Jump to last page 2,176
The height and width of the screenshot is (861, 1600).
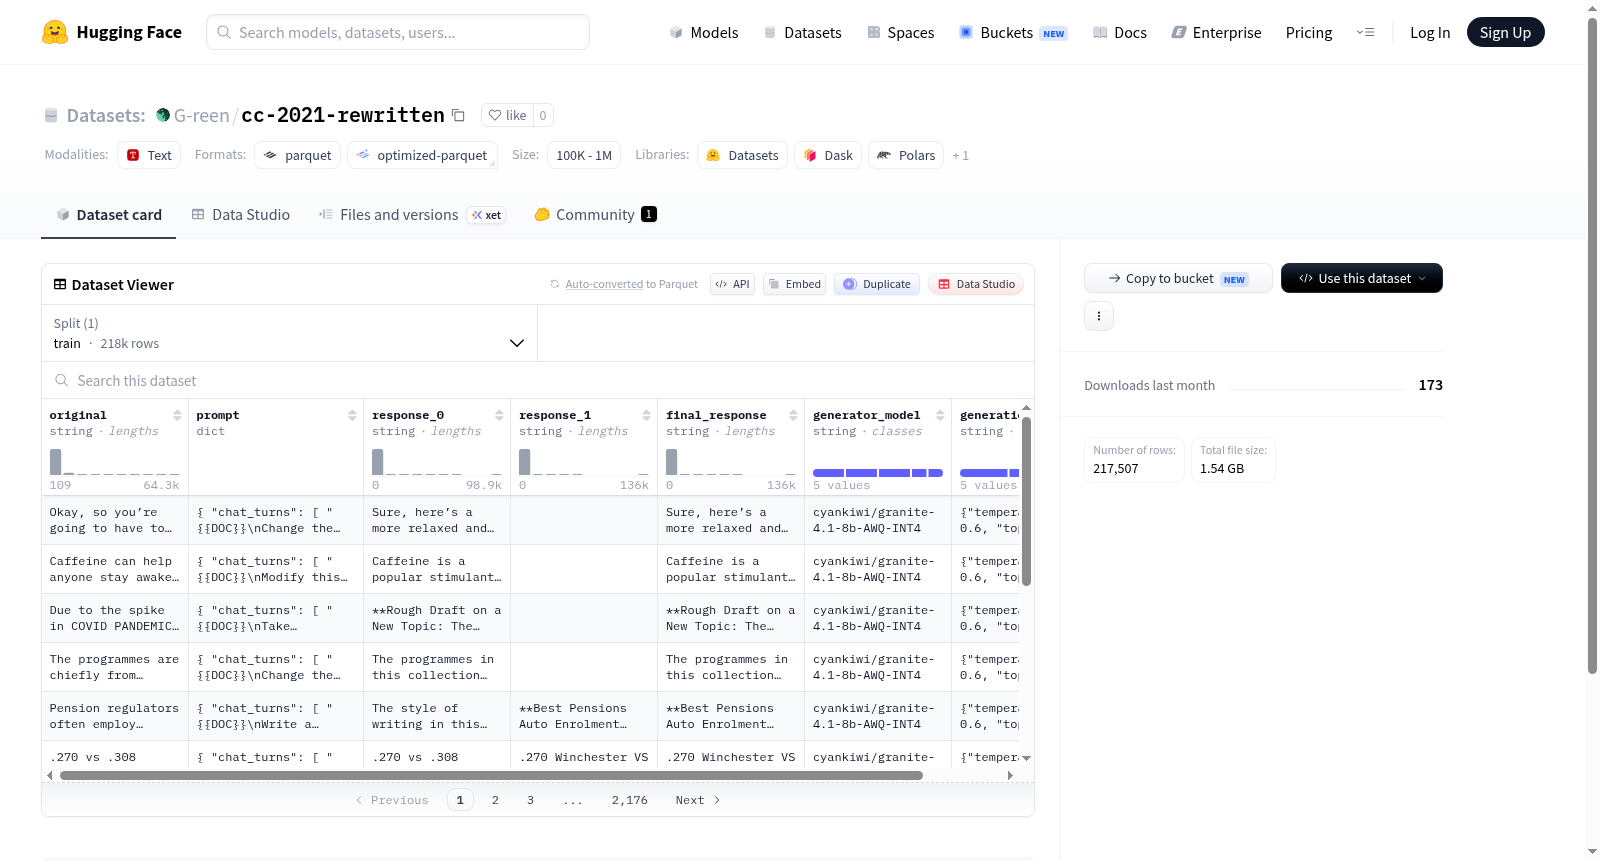pyautogui.click(x=630, y=800)
